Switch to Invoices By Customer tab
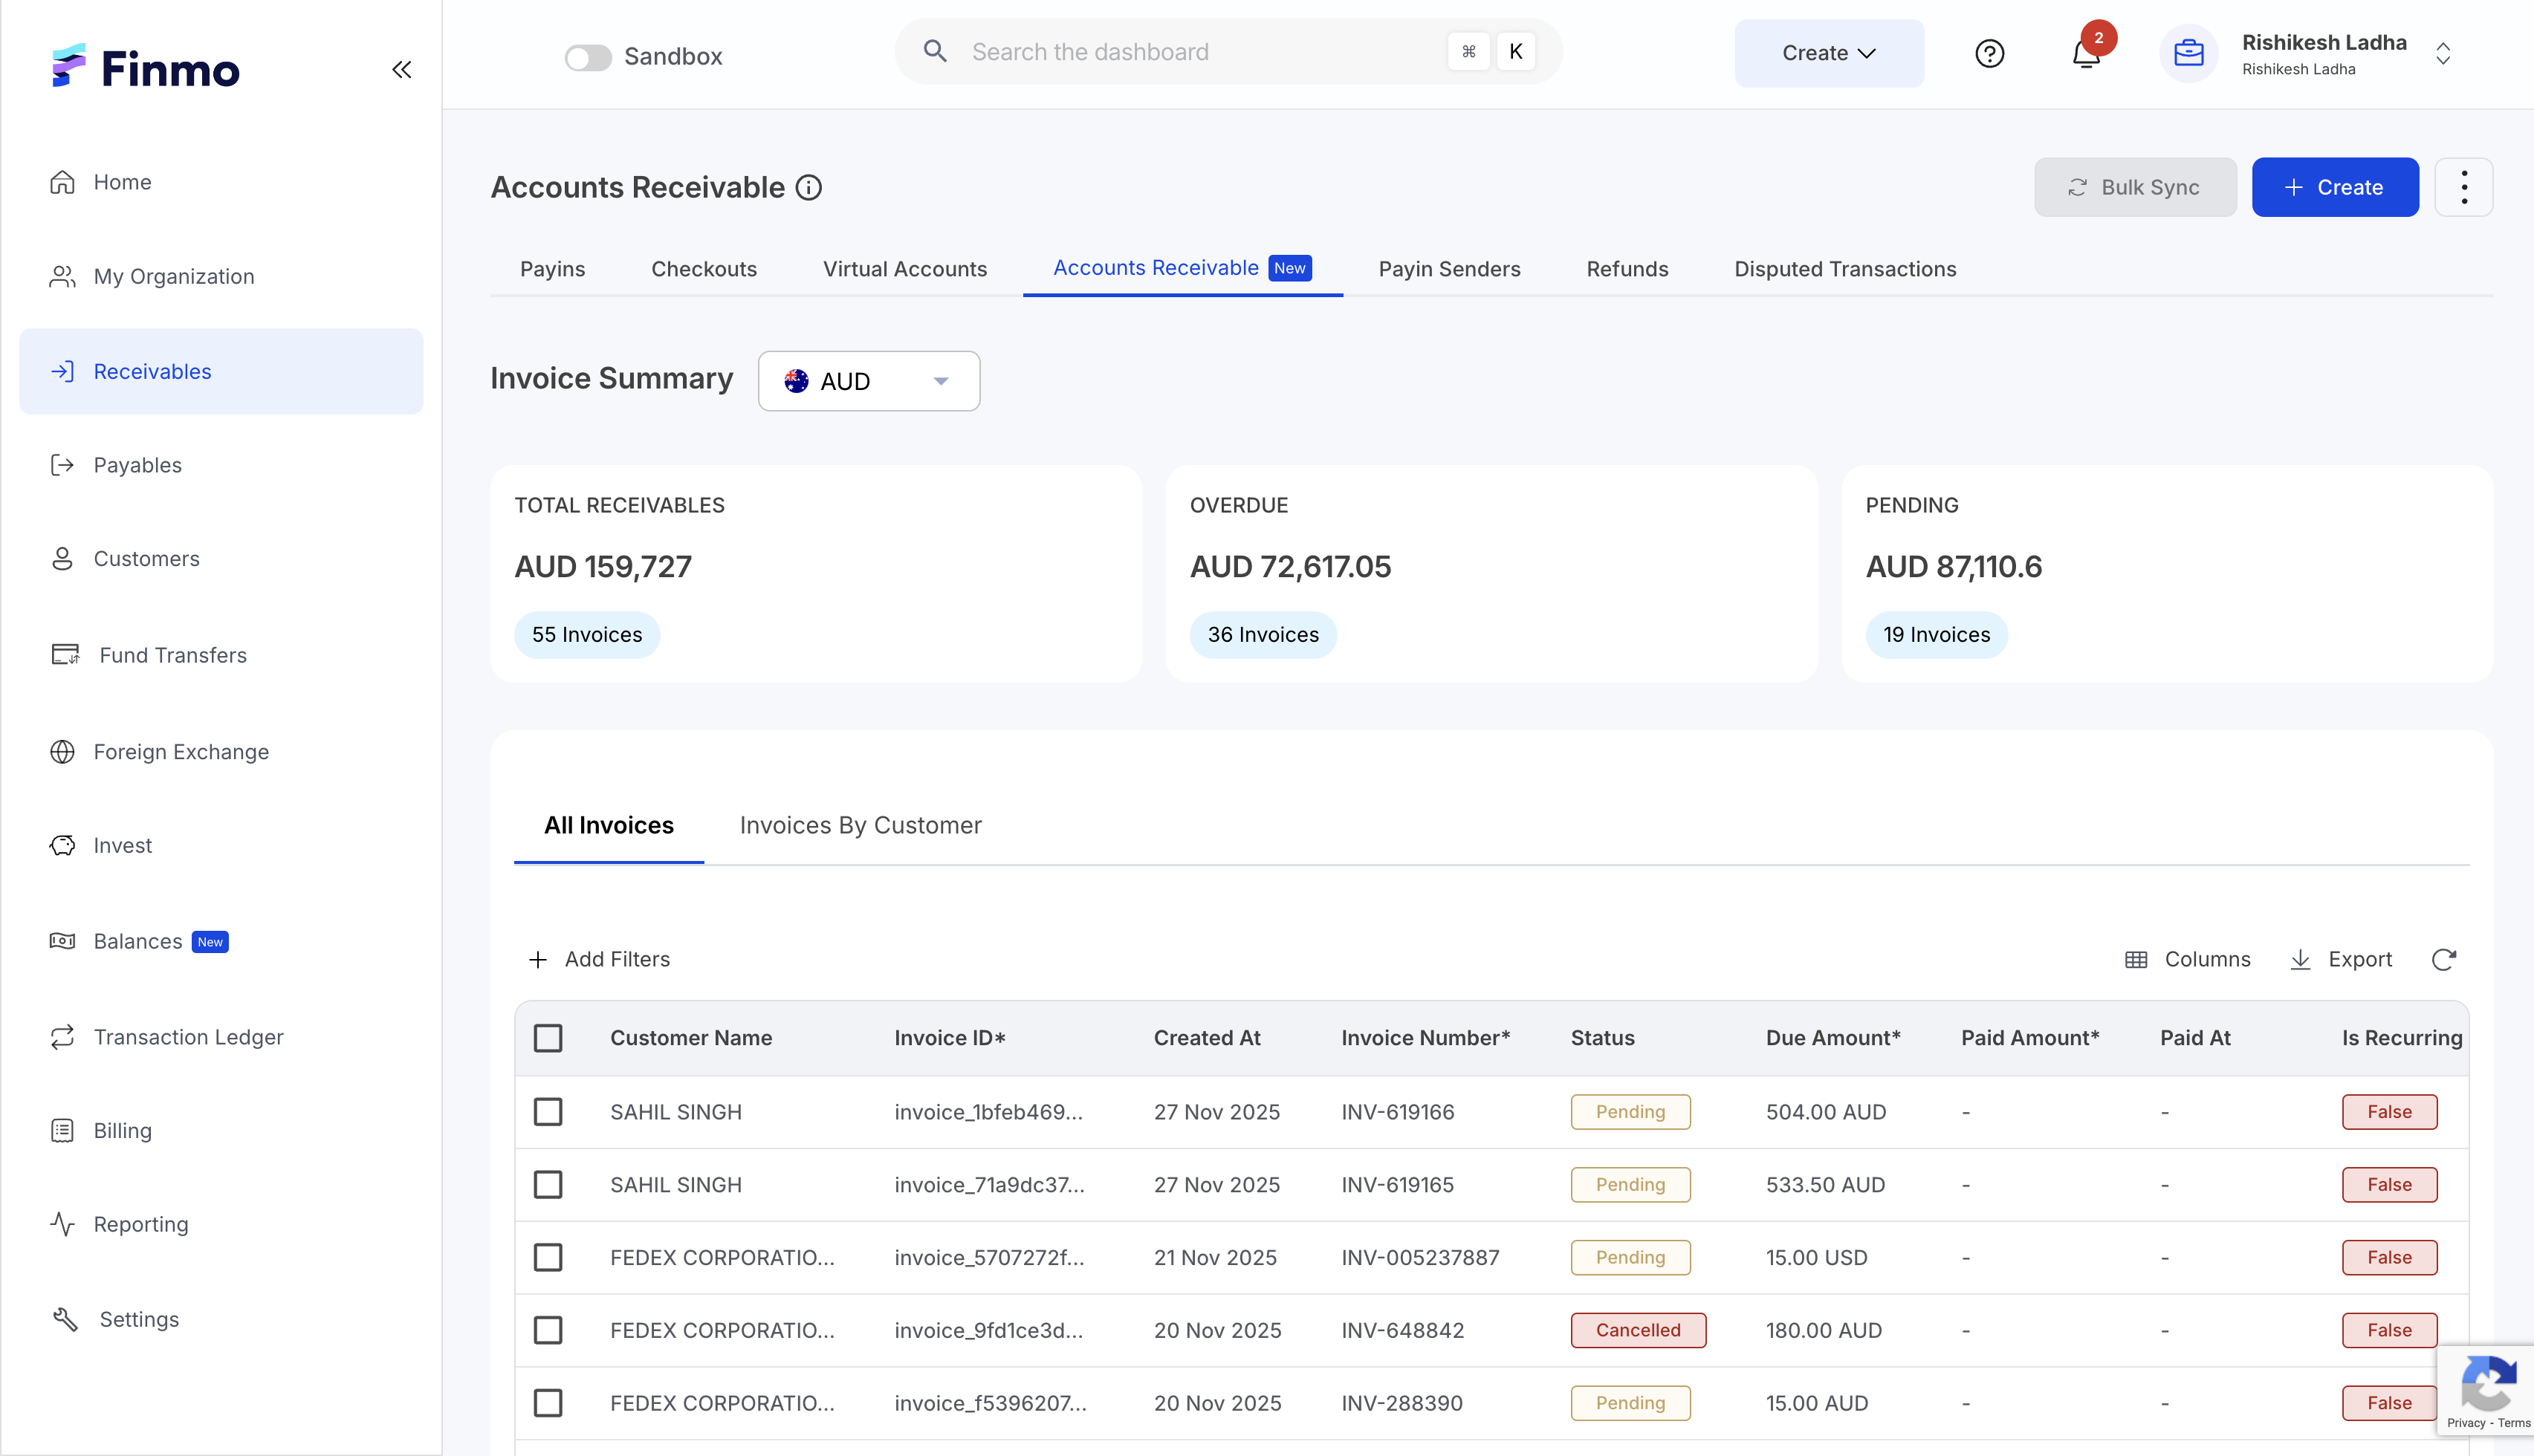 (860, 825)
